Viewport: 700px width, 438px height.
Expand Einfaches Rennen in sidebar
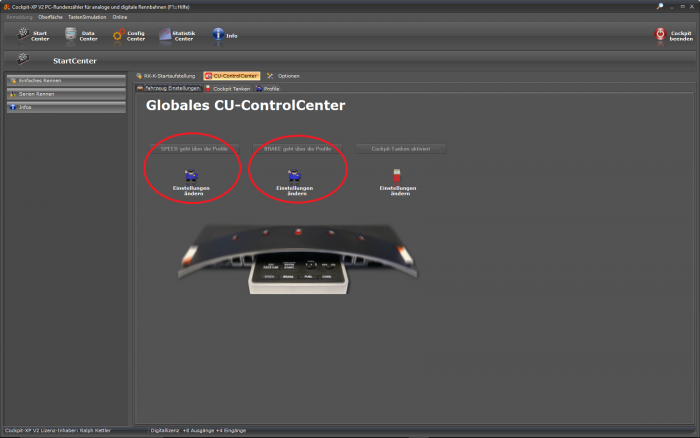coord(65,79)
